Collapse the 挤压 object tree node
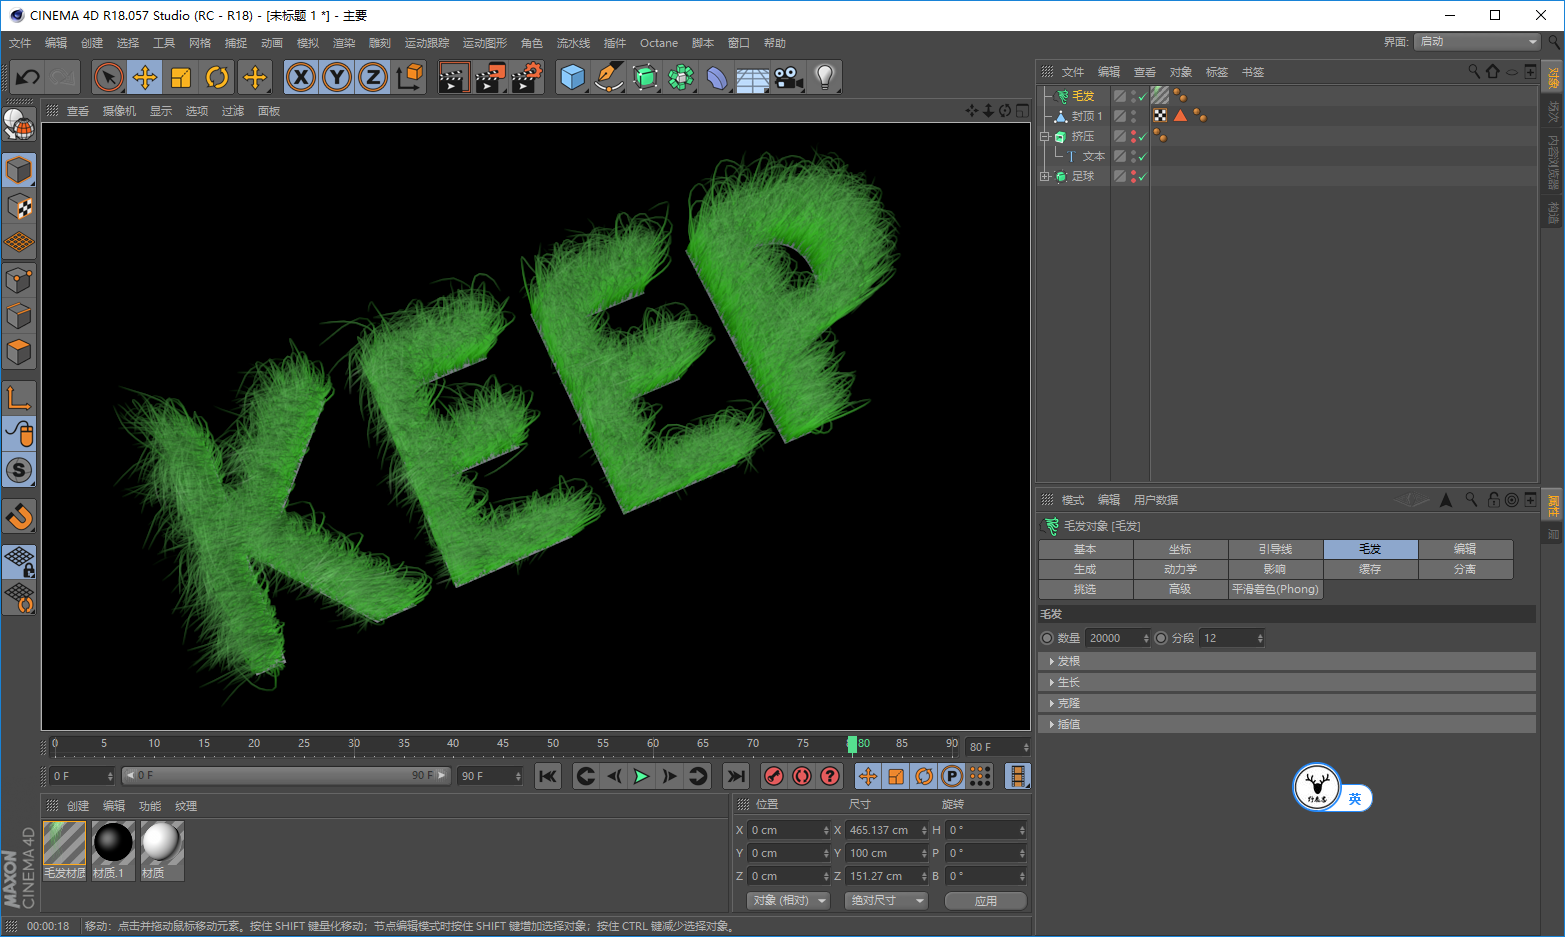1565x937 pixels. (1045, 136)
